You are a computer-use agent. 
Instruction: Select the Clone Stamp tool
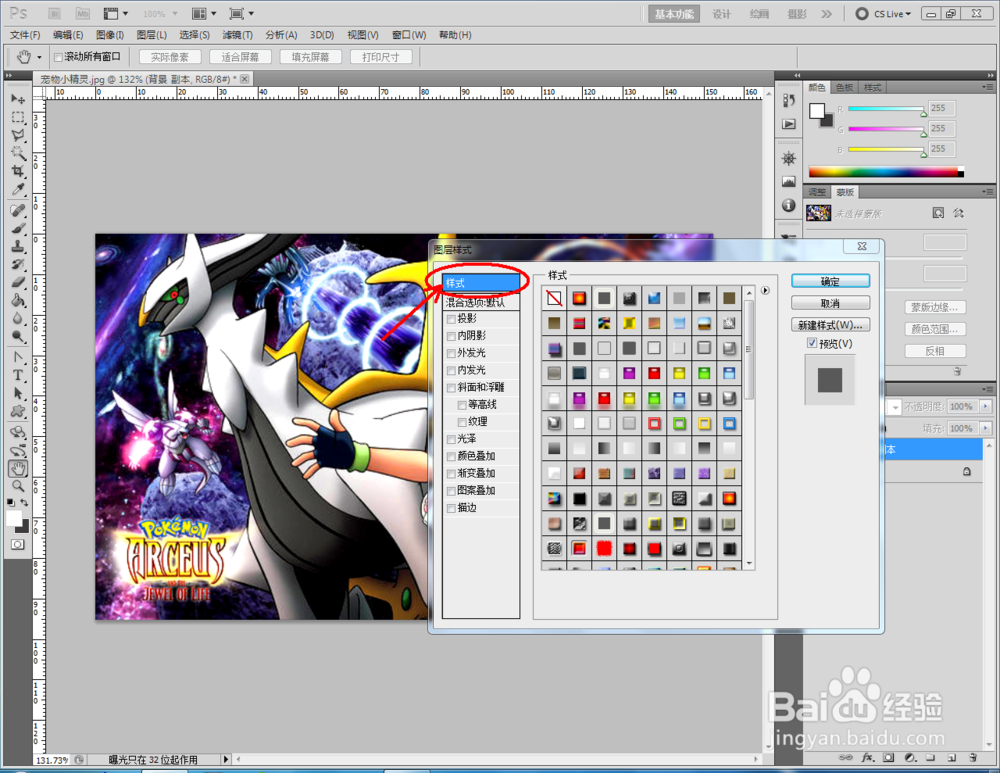click(18, 246)
